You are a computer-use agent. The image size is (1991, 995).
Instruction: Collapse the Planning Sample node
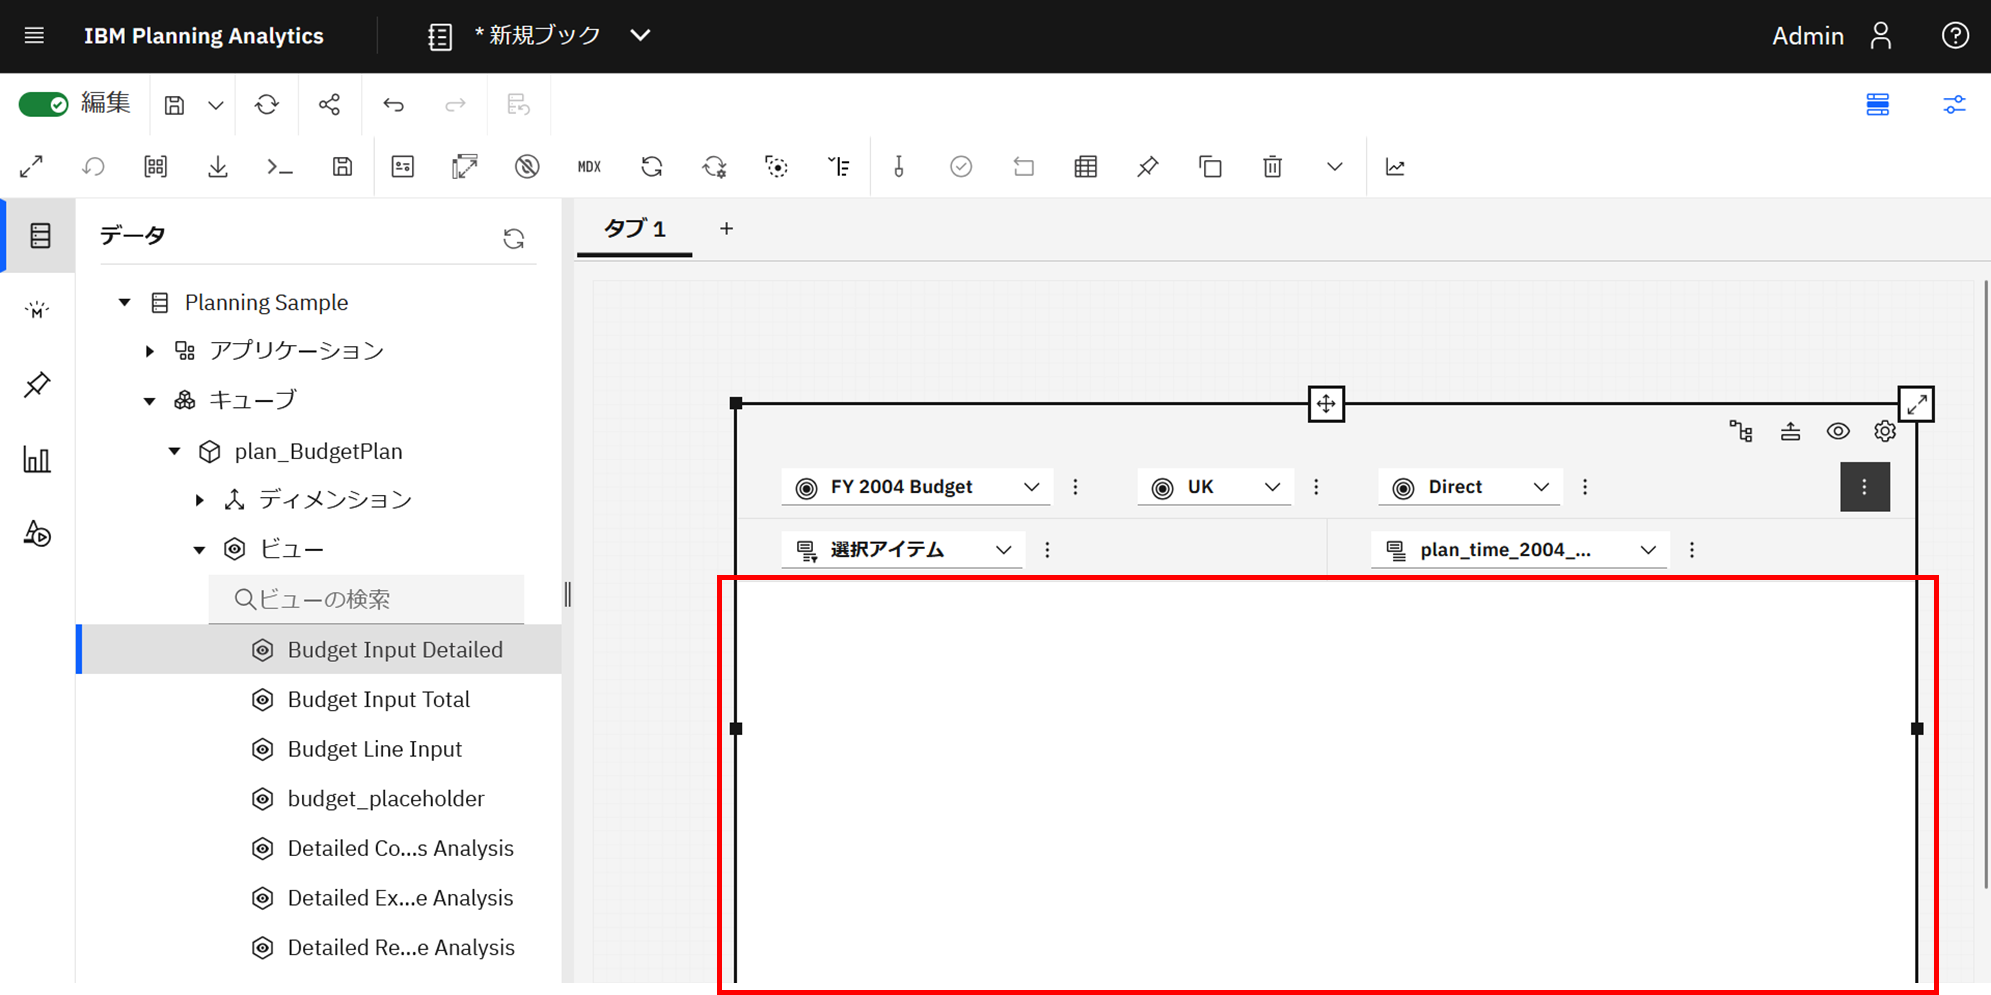pyautogui.click(x=125, y=302)
